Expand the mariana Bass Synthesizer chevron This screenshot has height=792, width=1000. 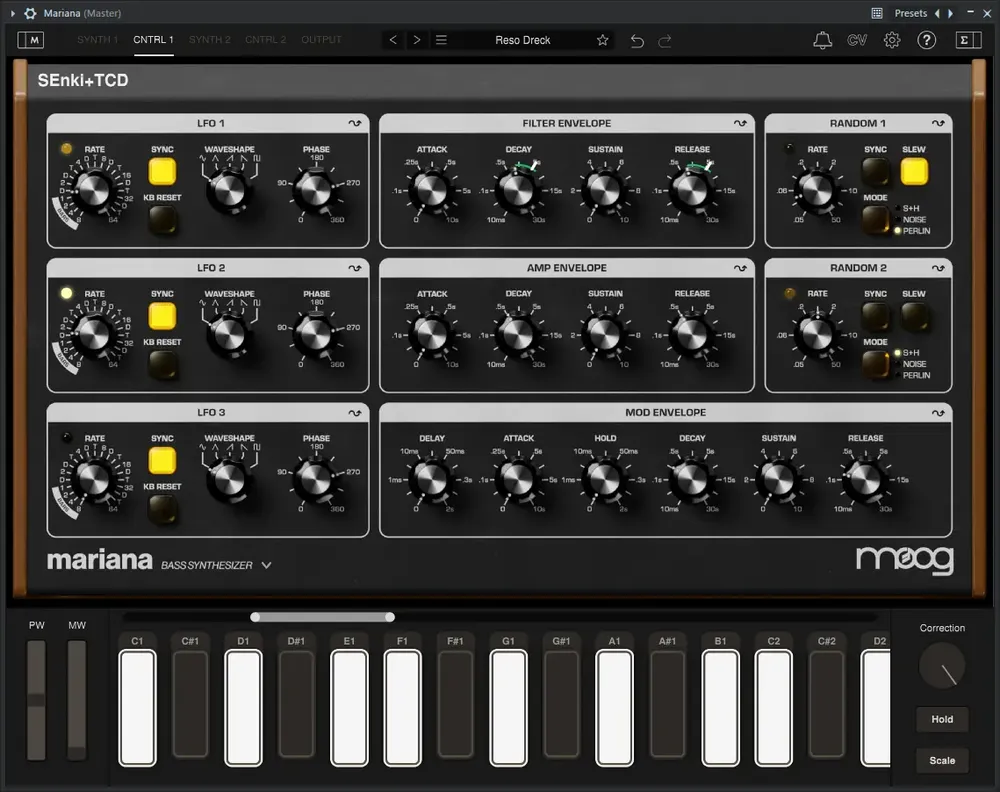coord(266,565)
